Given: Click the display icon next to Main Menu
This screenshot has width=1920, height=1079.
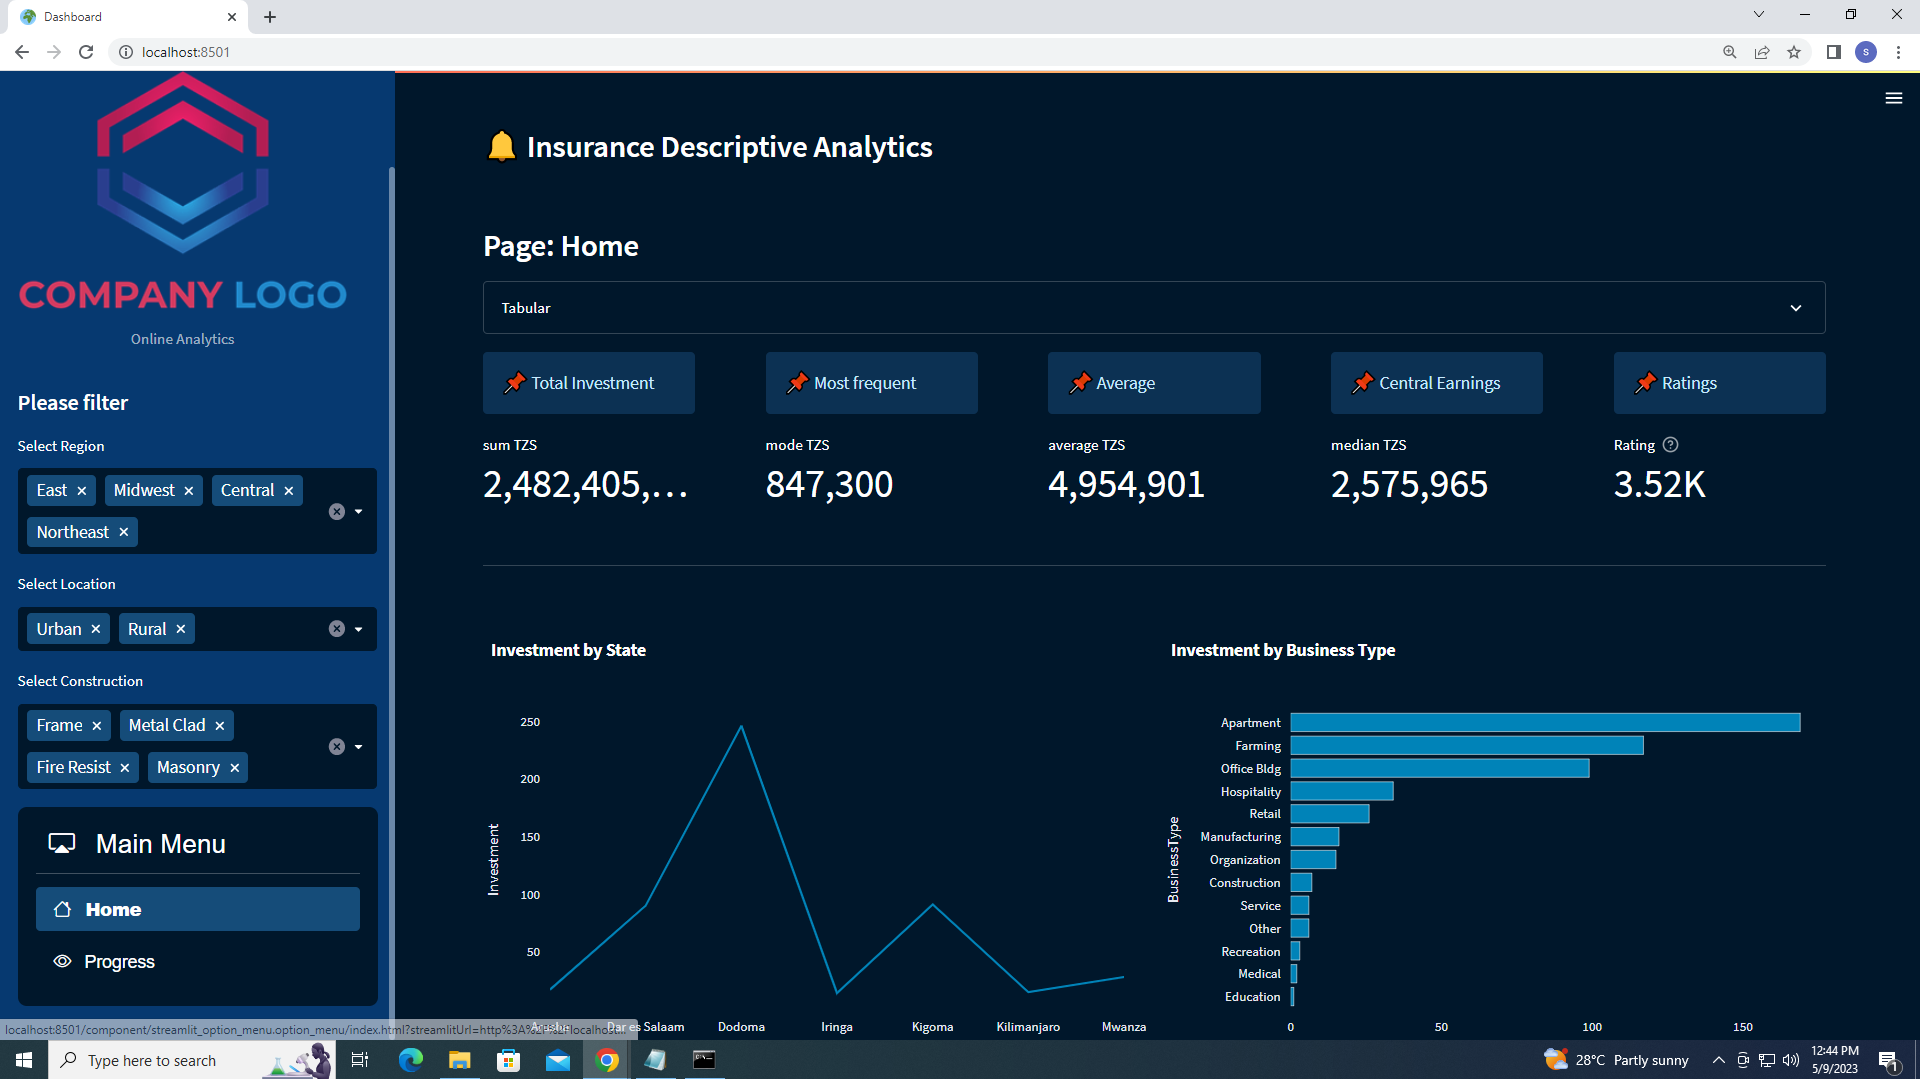Looking at the screenshot, I should pyautogui.click(x=62, y=843).
